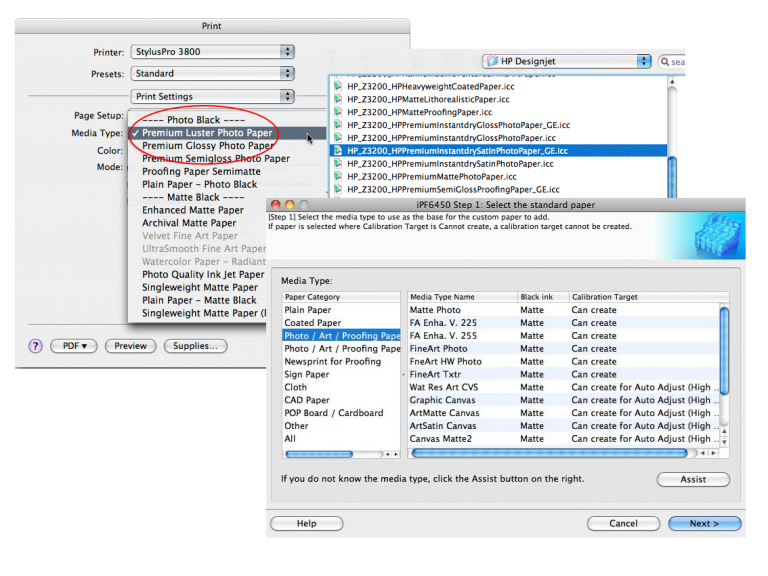
Task: Click icon of HPPremiumInstantdryGlossPhotoPaper_GE.icc
Action: (338, 125)
